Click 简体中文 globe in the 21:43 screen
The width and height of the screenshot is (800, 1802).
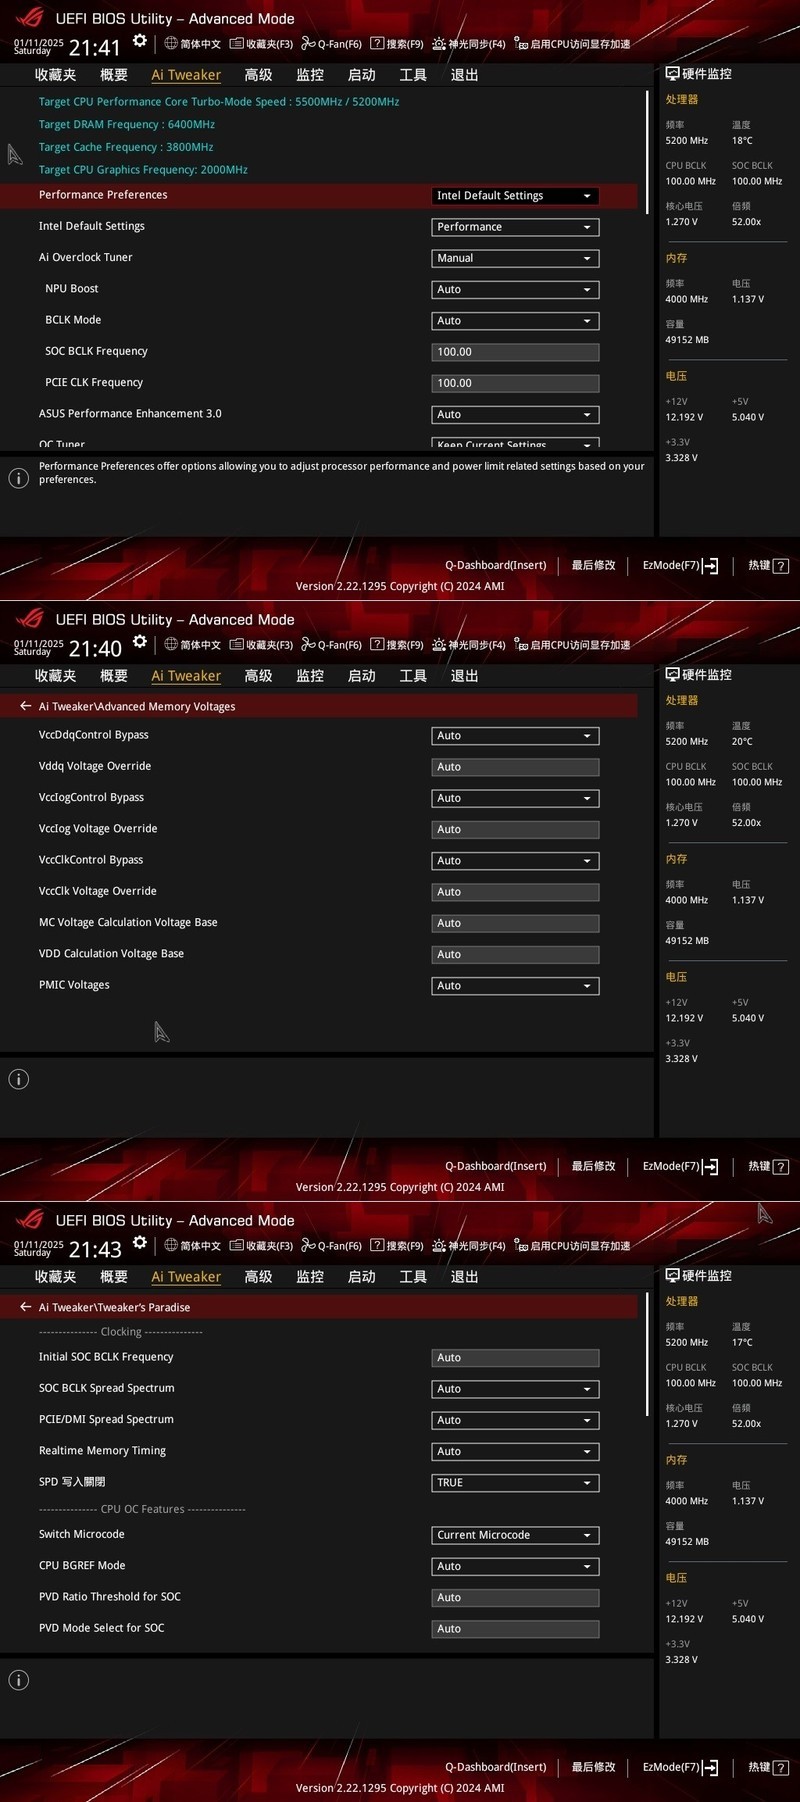[192, 1246]
